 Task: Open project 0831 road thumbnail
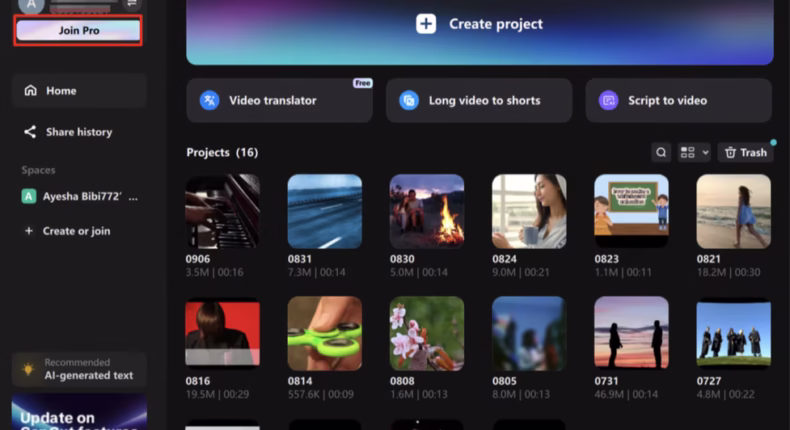pos(324,211)
